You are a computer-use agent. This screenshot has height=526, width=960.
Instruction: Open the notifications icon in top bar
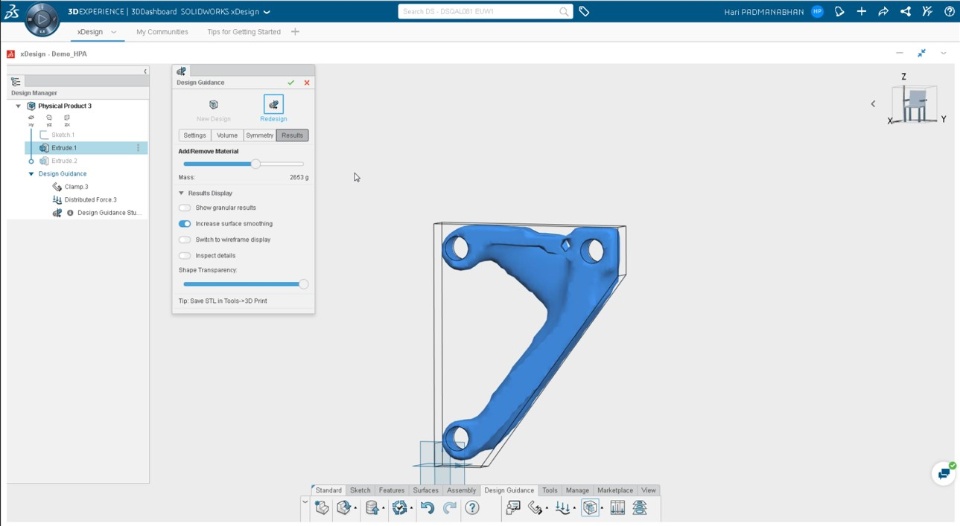(x=839, y=11)
